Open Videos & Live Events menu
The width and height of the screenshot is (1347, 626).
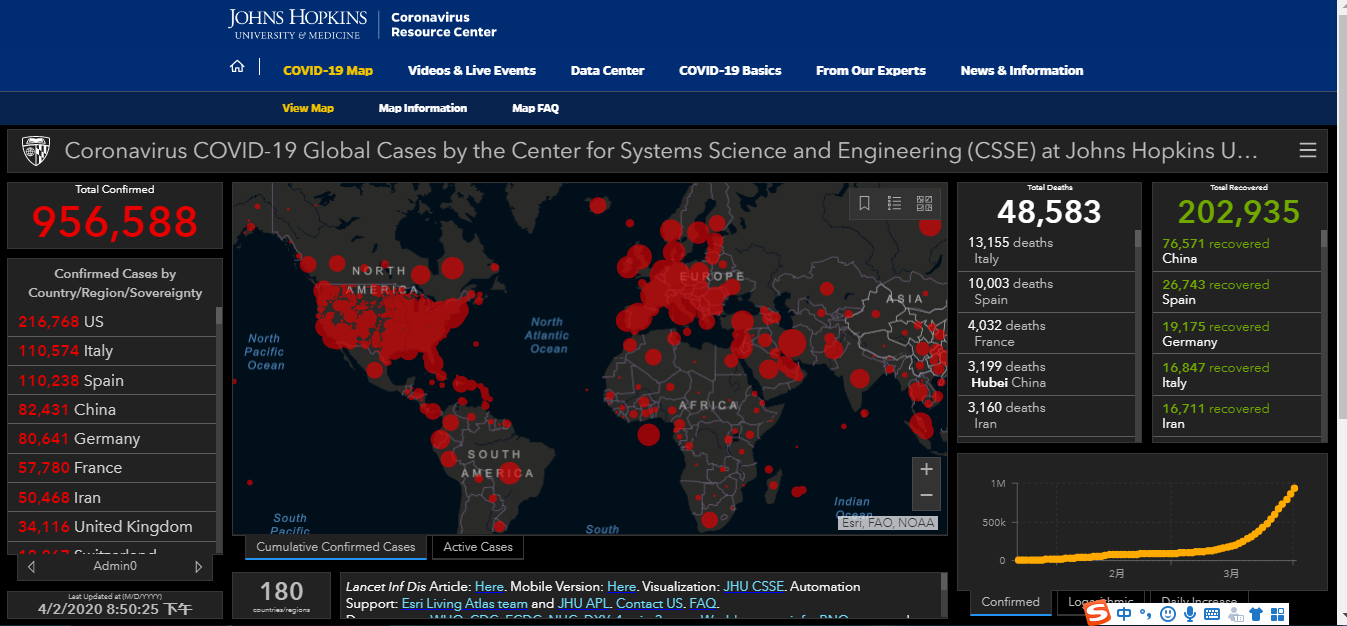472,71
